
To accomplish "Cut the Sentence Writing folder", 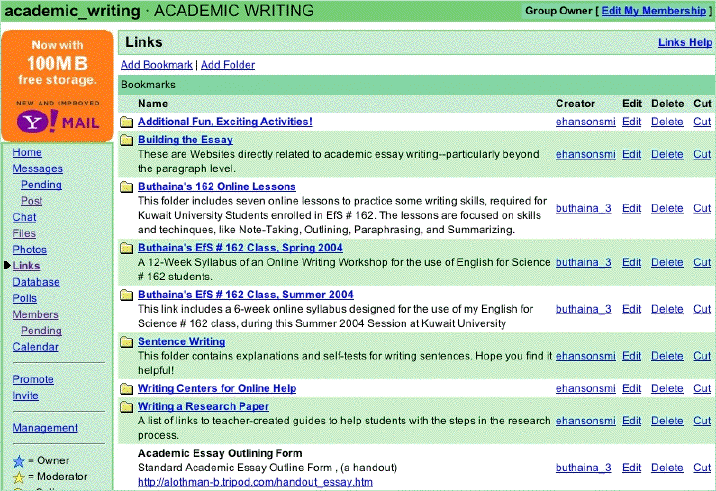I will tap(702, 356).
